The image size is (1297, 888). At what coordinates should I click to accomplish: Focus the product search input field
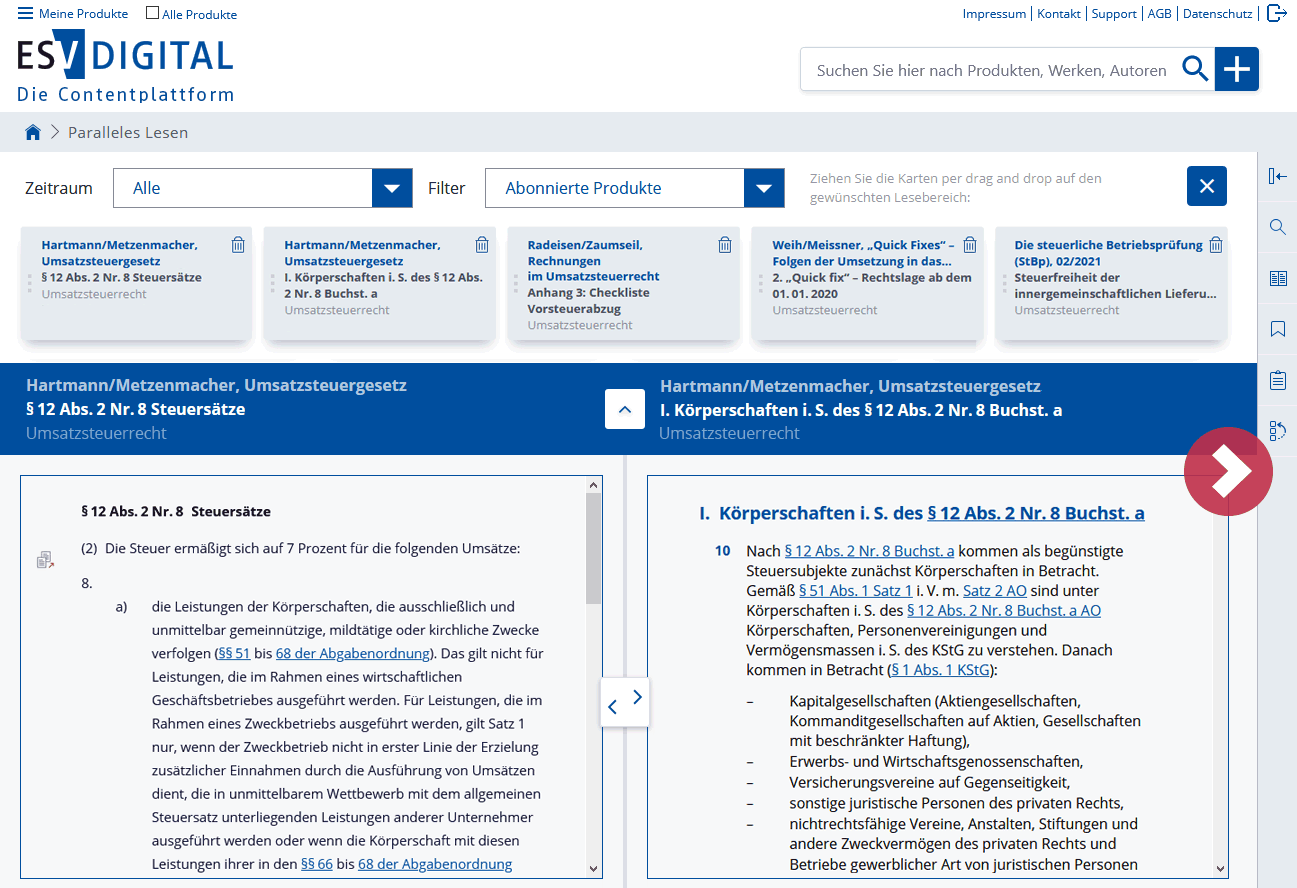(x=990, y=70)
